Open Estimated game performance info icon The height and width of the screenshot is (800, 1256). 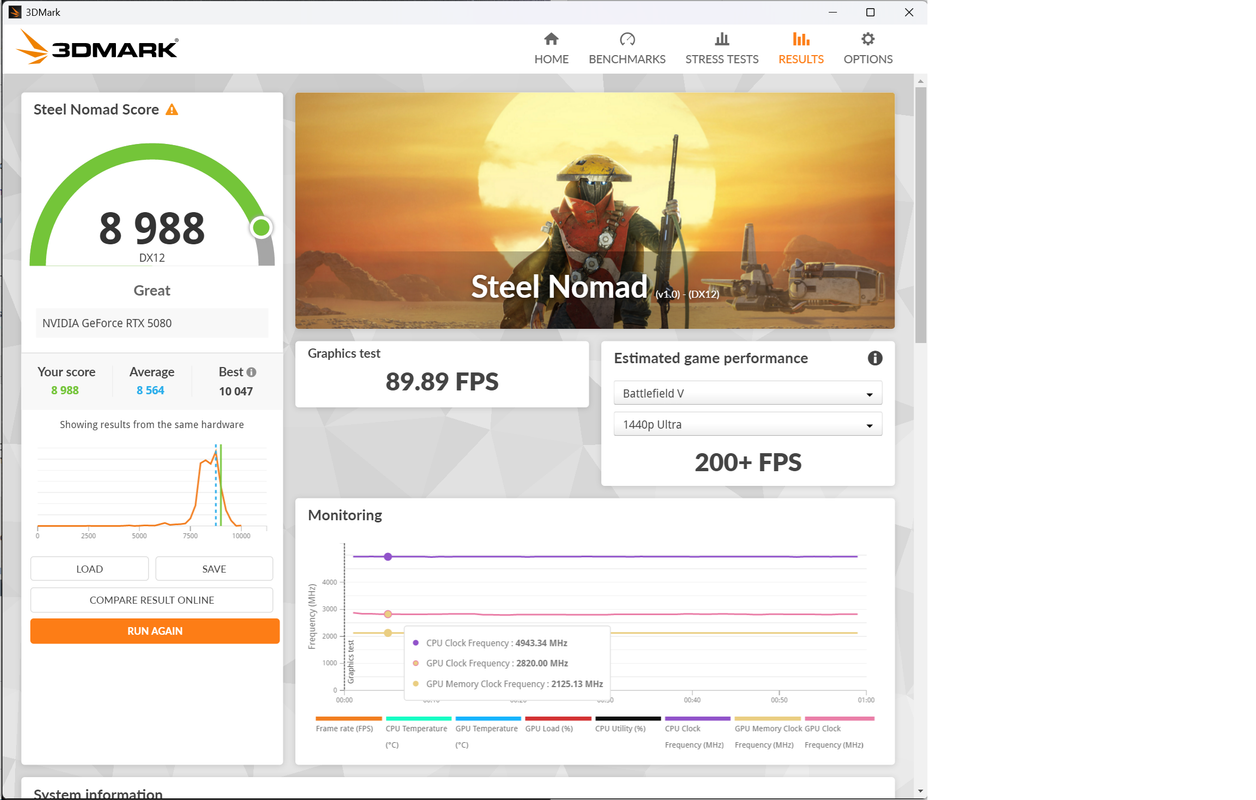(875, 358)
